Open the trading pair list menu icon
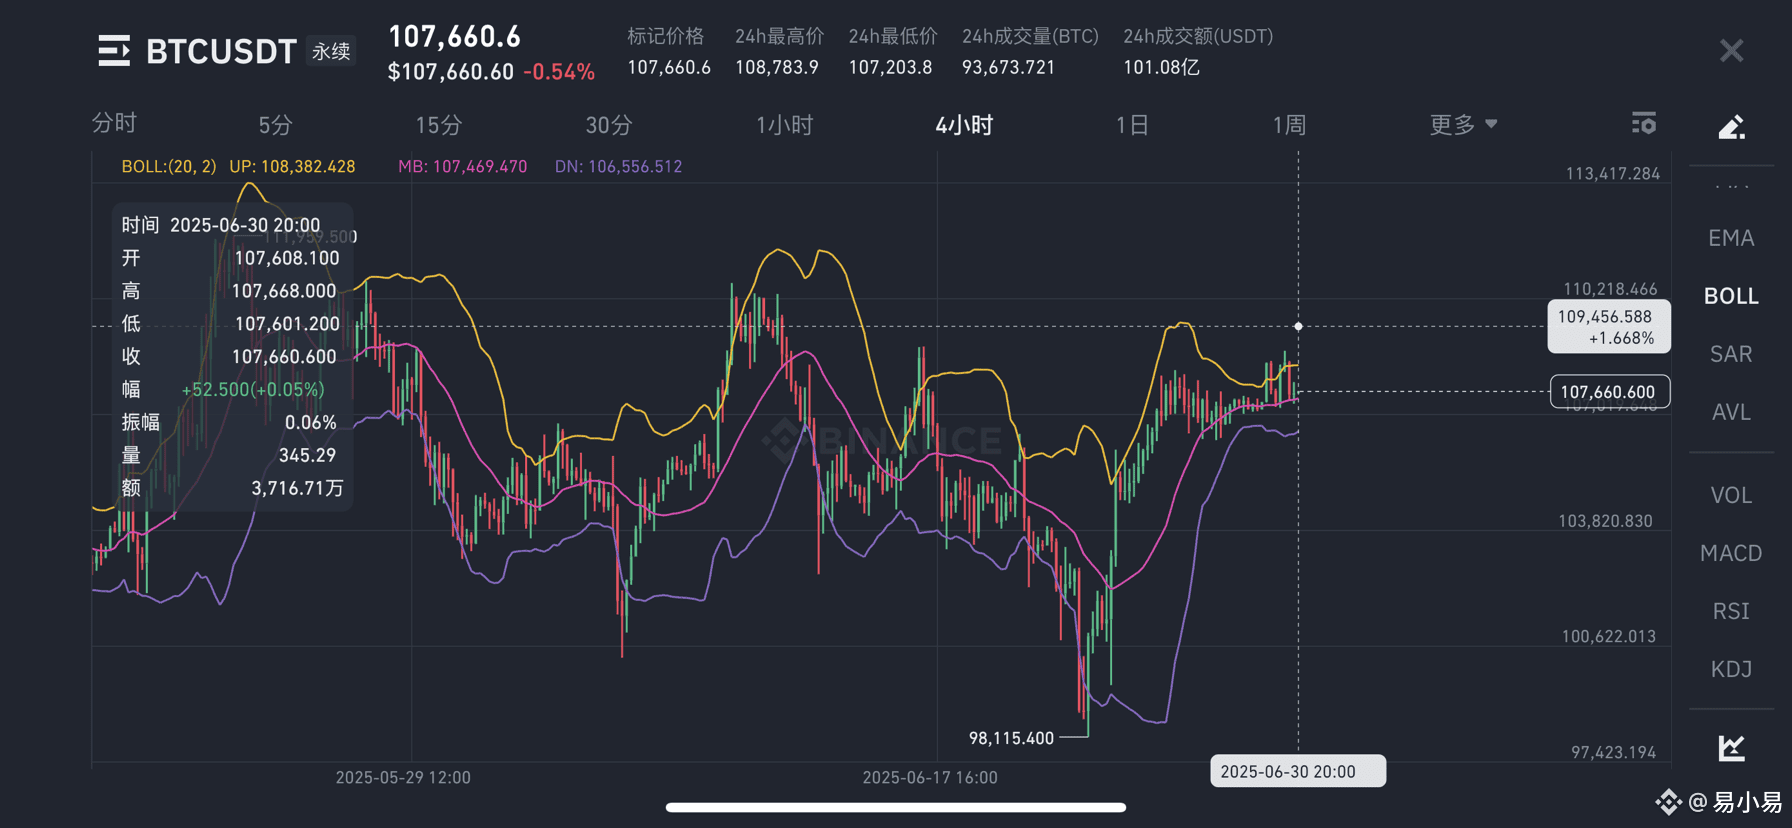 tap(114, 50)
